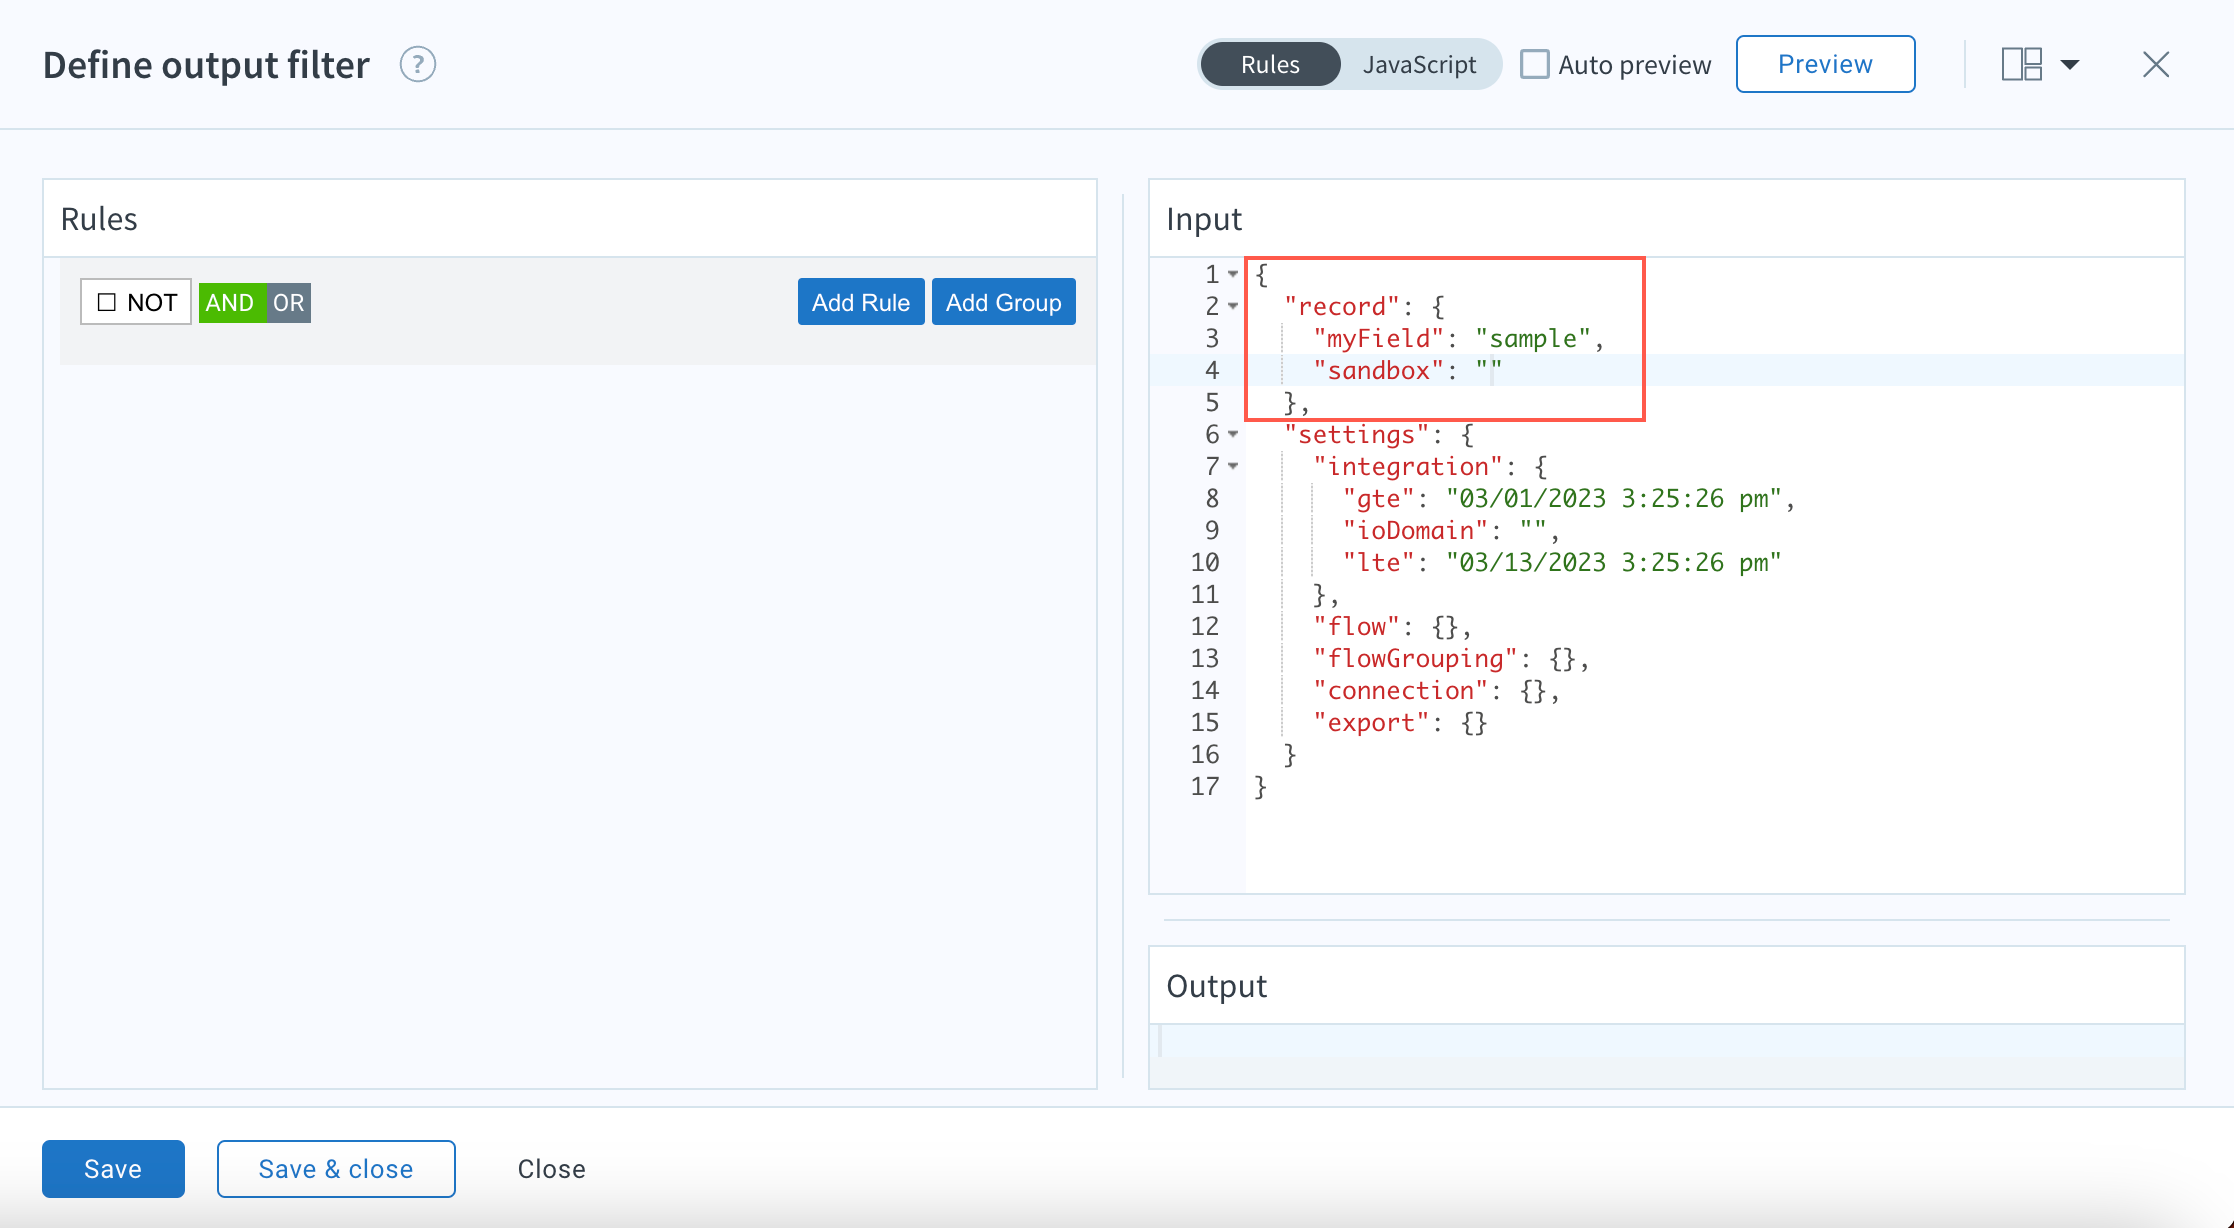Collapse the record object on line 2

click(x=1233, y=306)
